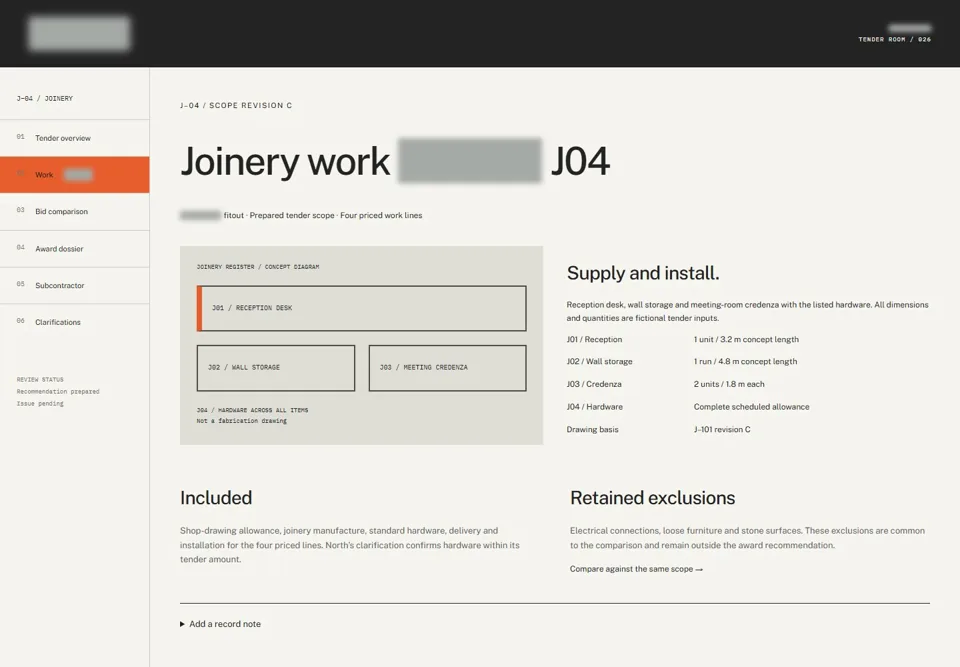960x667 pixels.
Task: Click the J01 / Reception Desk diagram box
Action: coord(361,308)
